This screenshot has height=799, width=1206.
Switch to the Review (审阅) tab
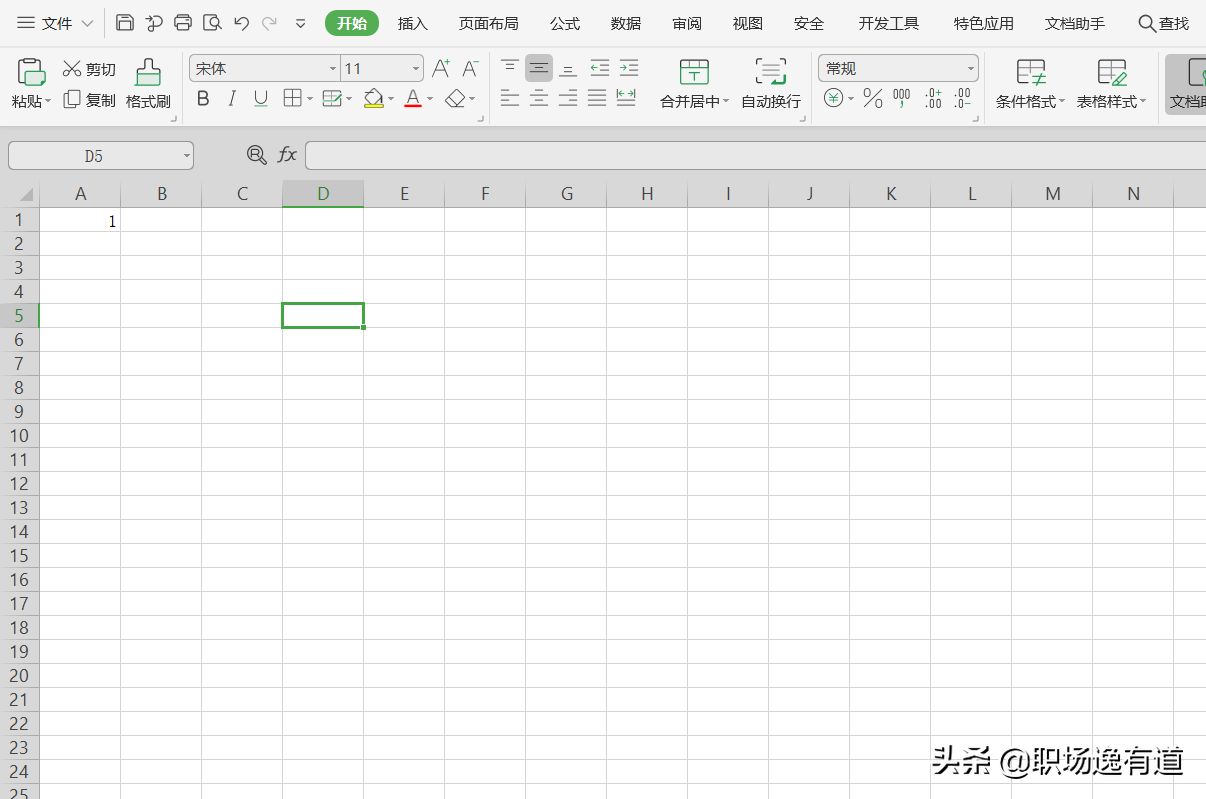pyautogui.click(x=687, y=23)
